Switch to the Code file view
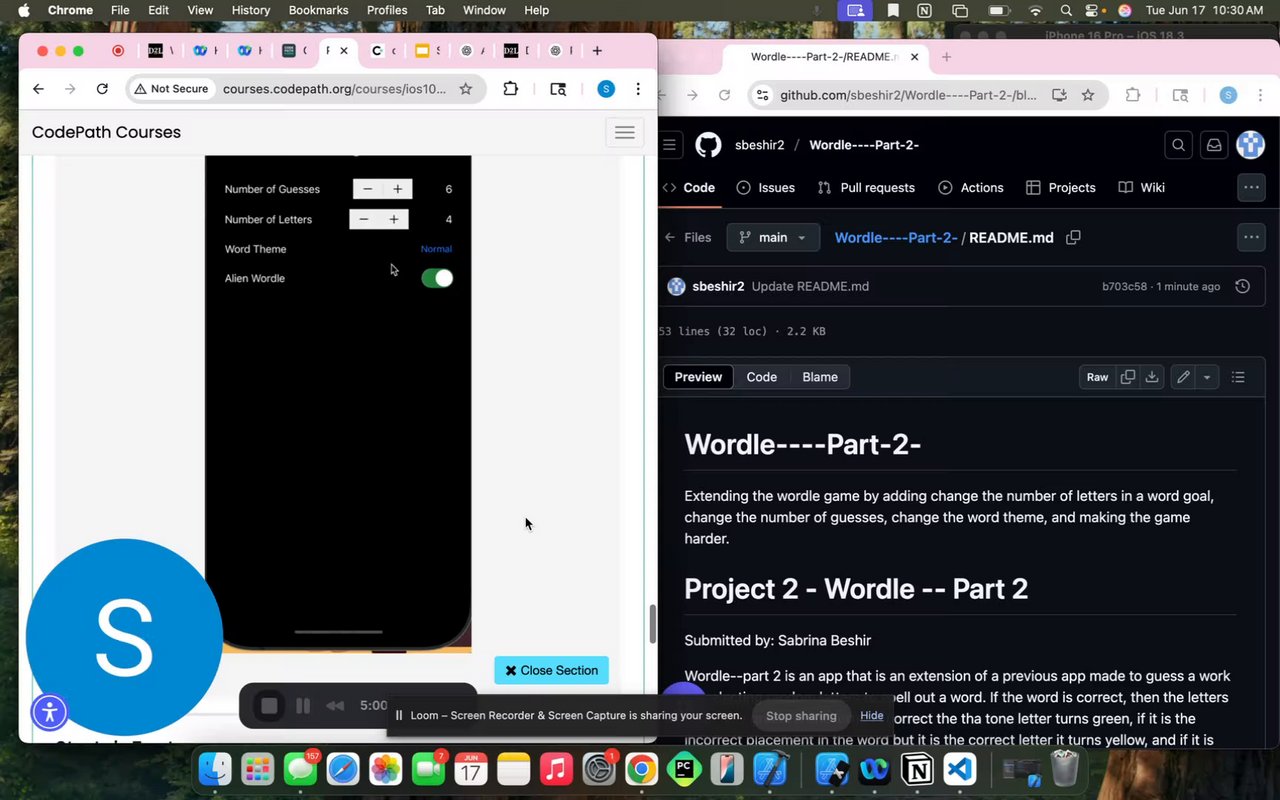 pos(762,377)
